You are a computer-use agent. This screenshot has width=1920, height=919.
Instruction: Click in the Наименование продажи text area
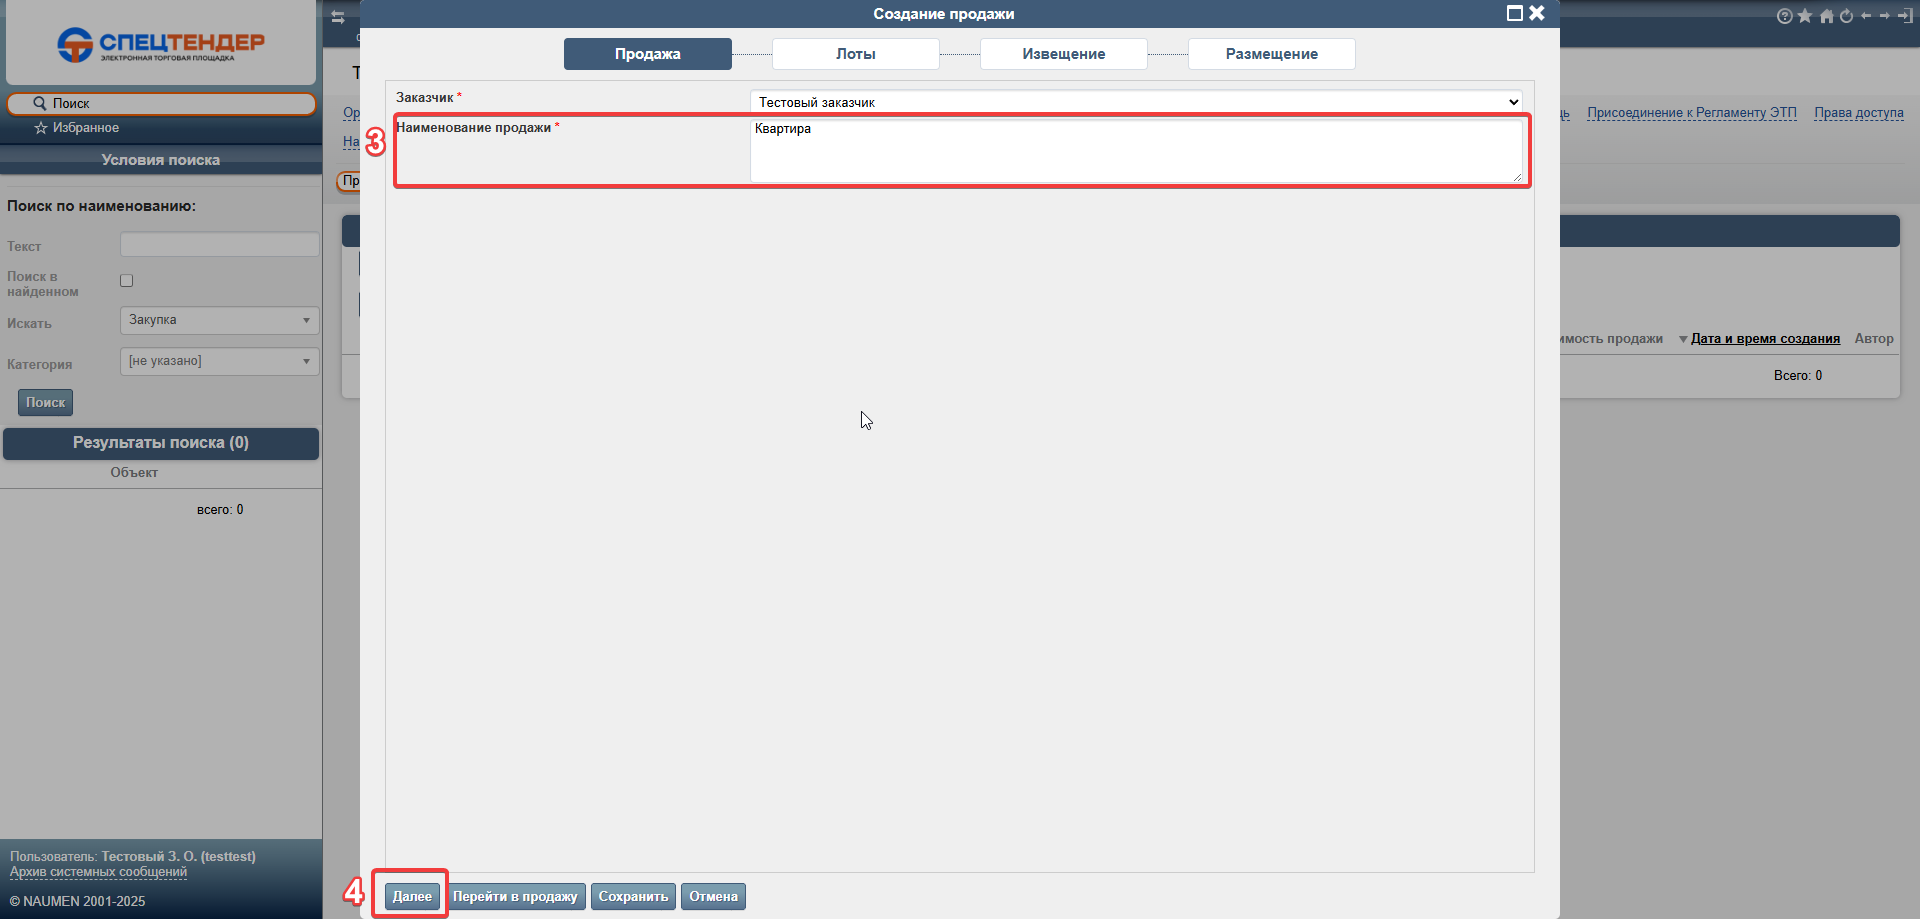point(1136,150)
